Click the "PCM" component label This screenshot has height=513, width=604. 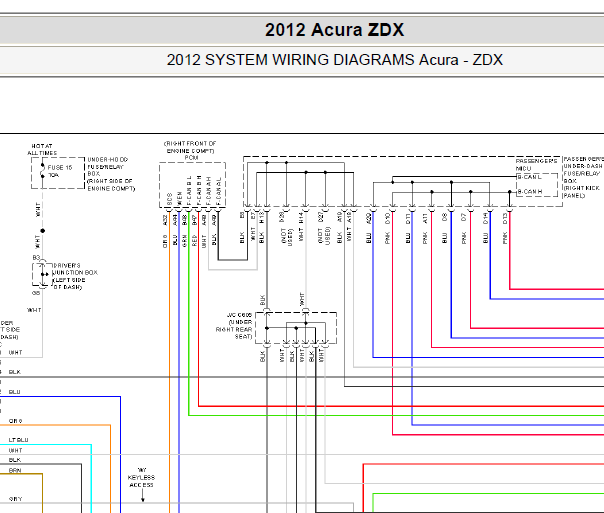click(x=191, y=158)
